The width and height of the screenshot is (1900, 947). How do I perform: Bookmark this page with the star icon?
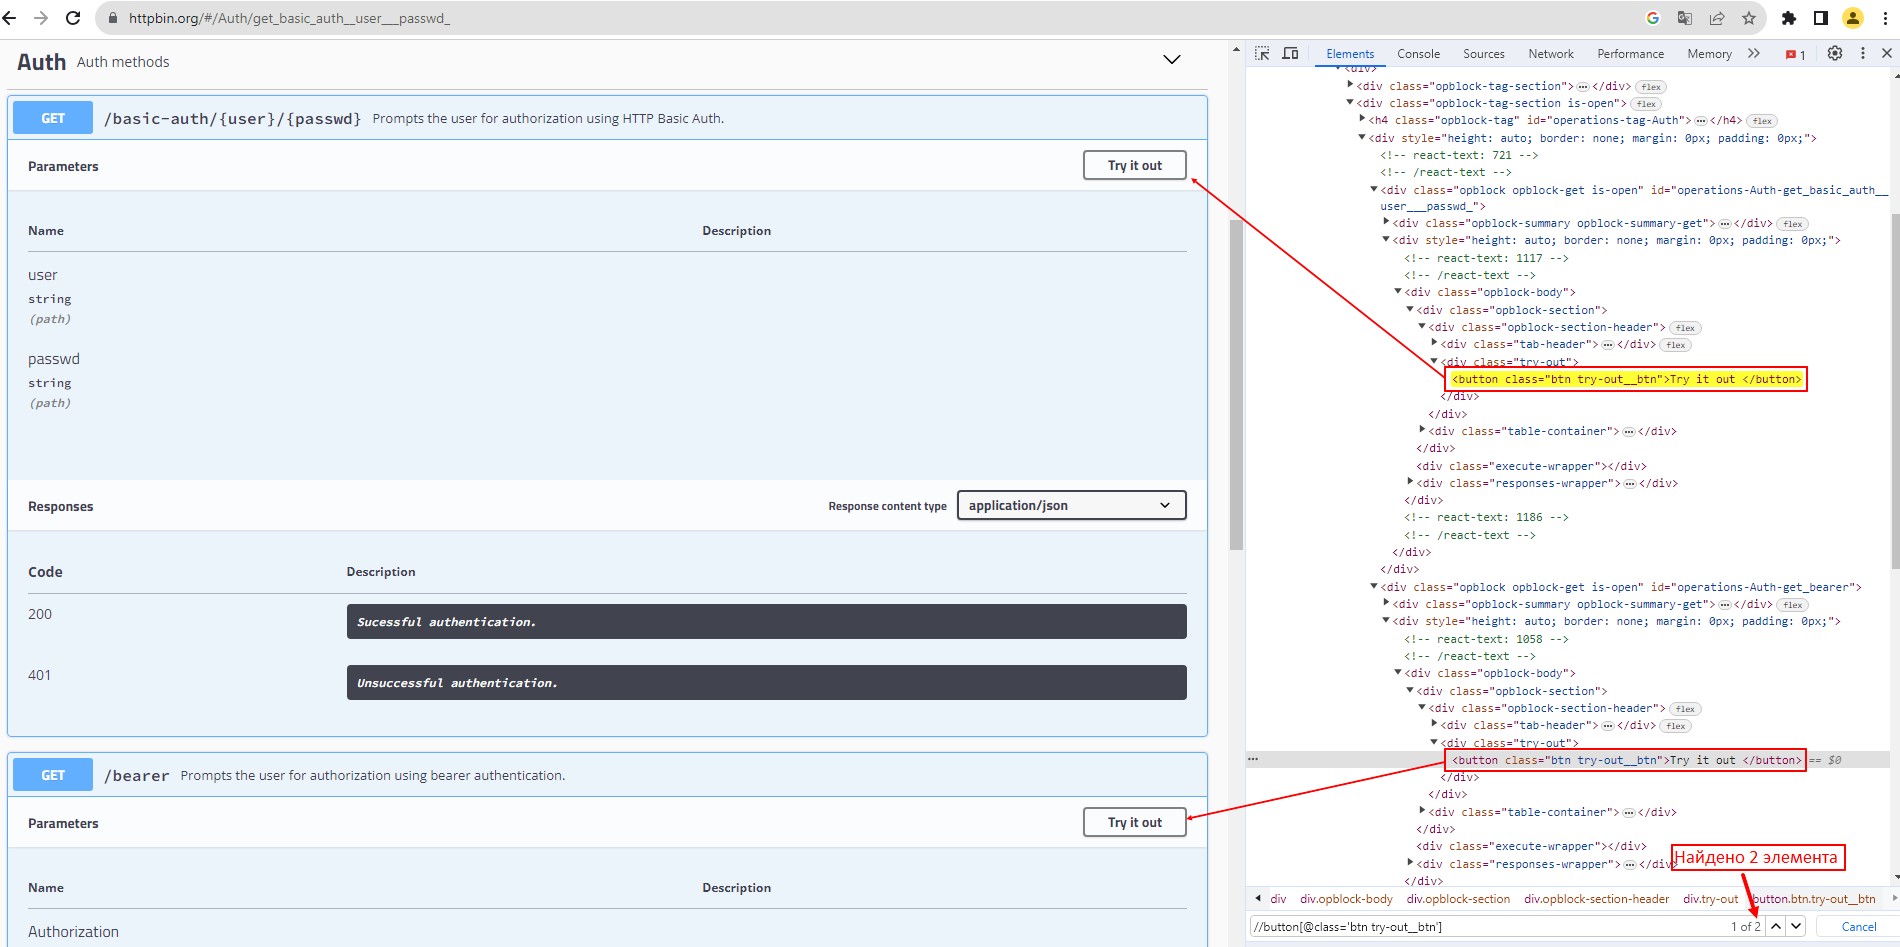(x=1749, y=18)
